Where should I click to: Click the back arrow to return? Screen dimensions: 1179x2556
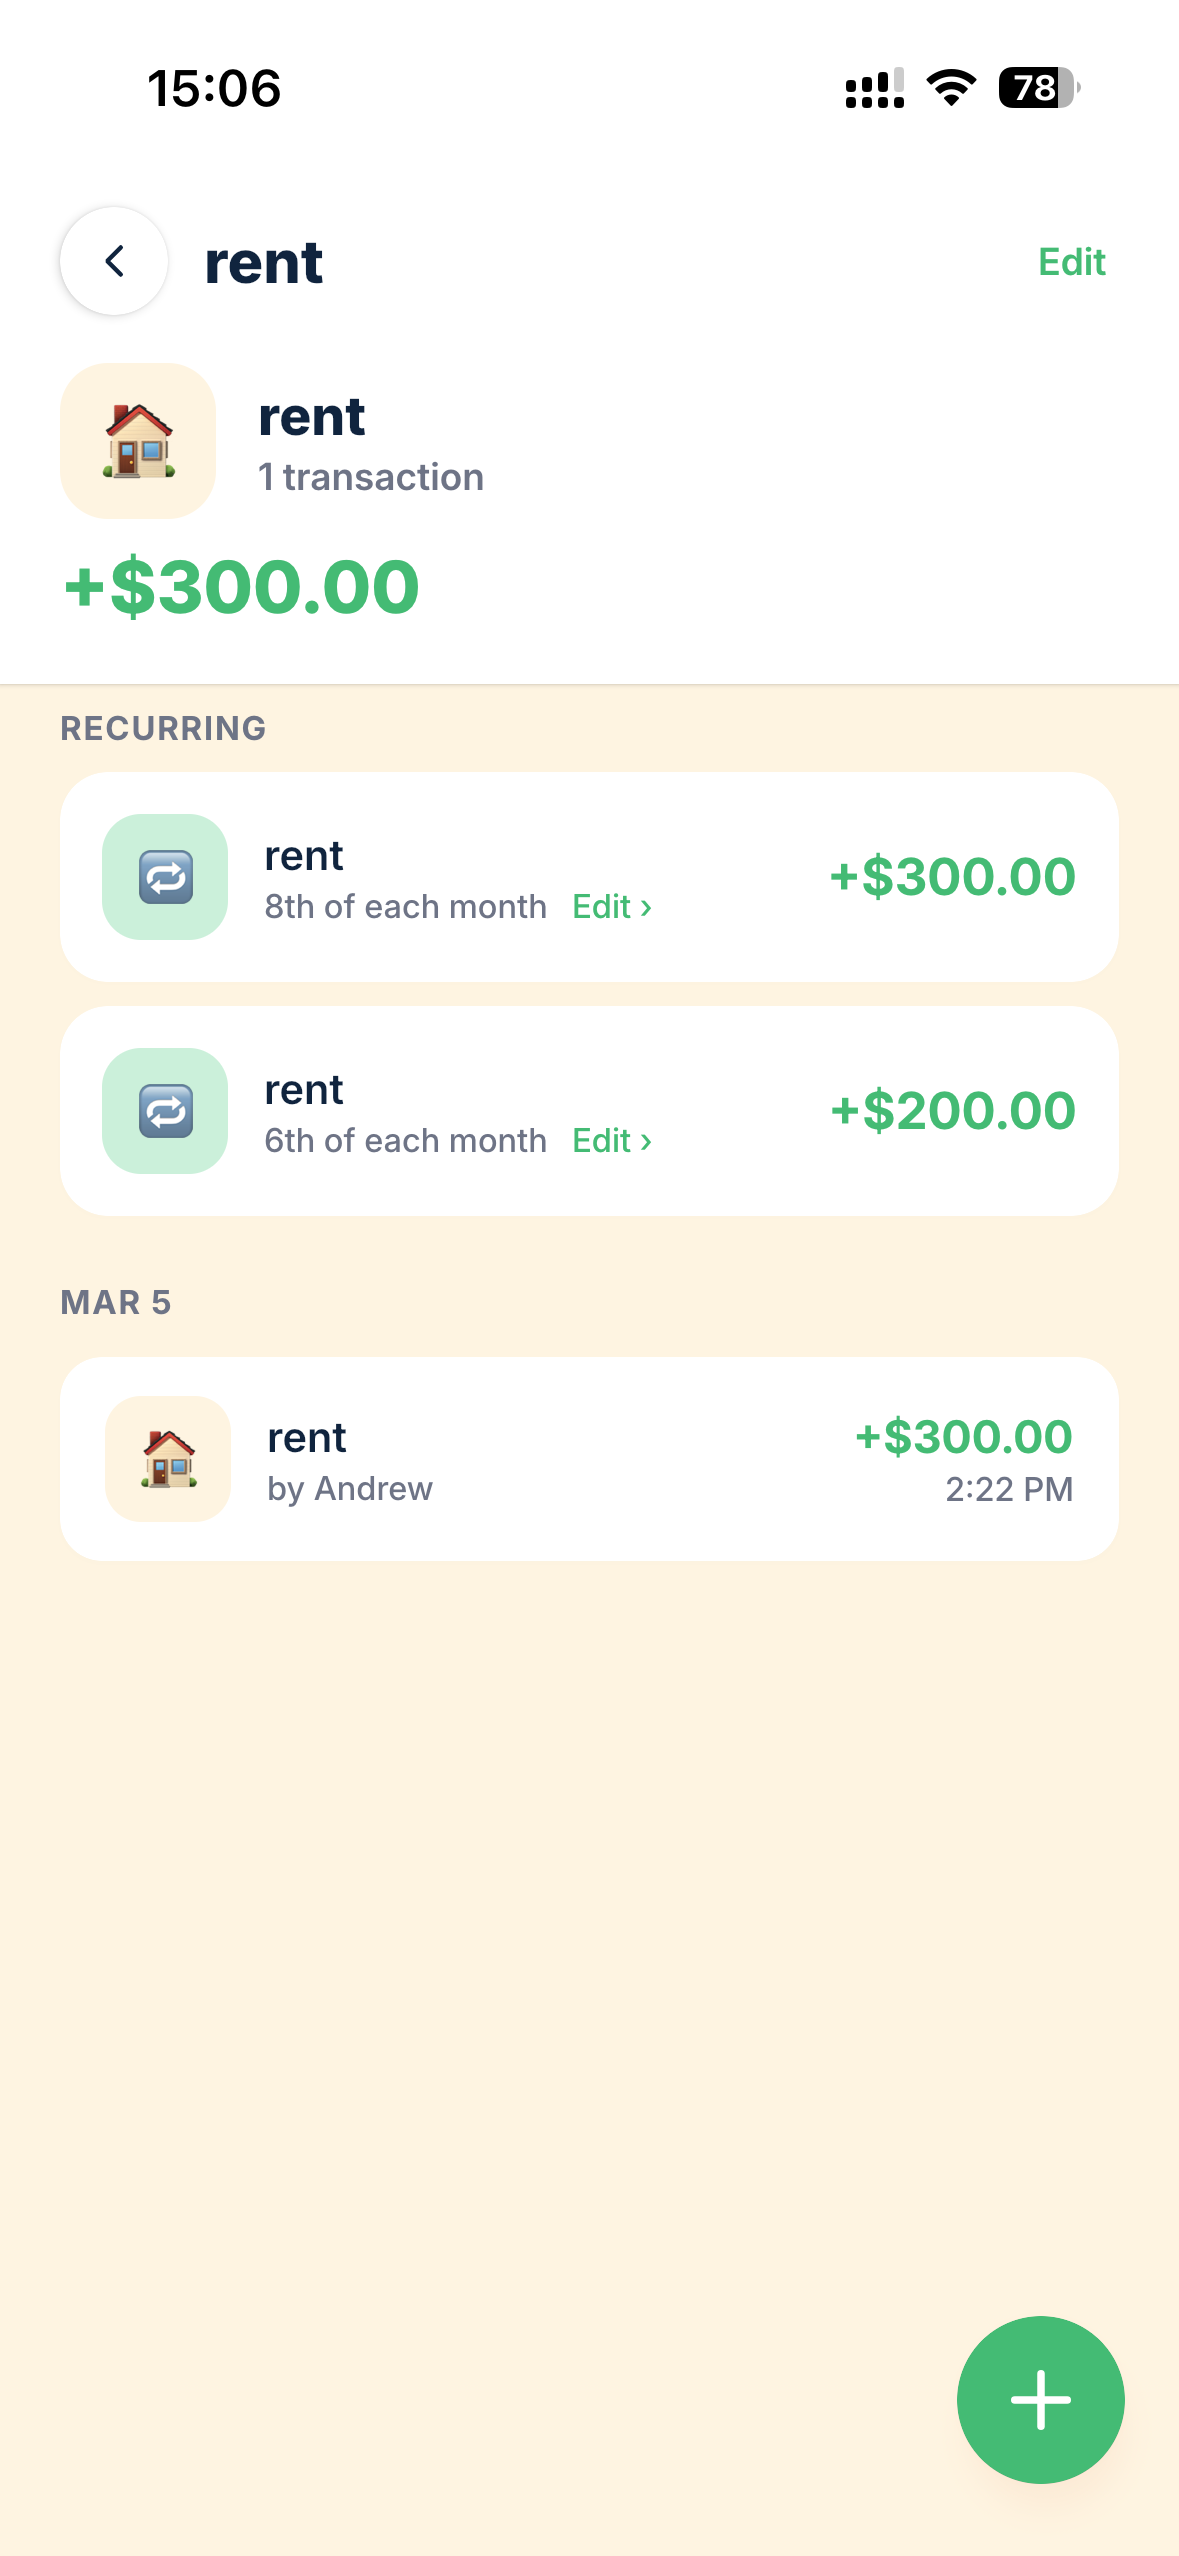click(113, 261)
